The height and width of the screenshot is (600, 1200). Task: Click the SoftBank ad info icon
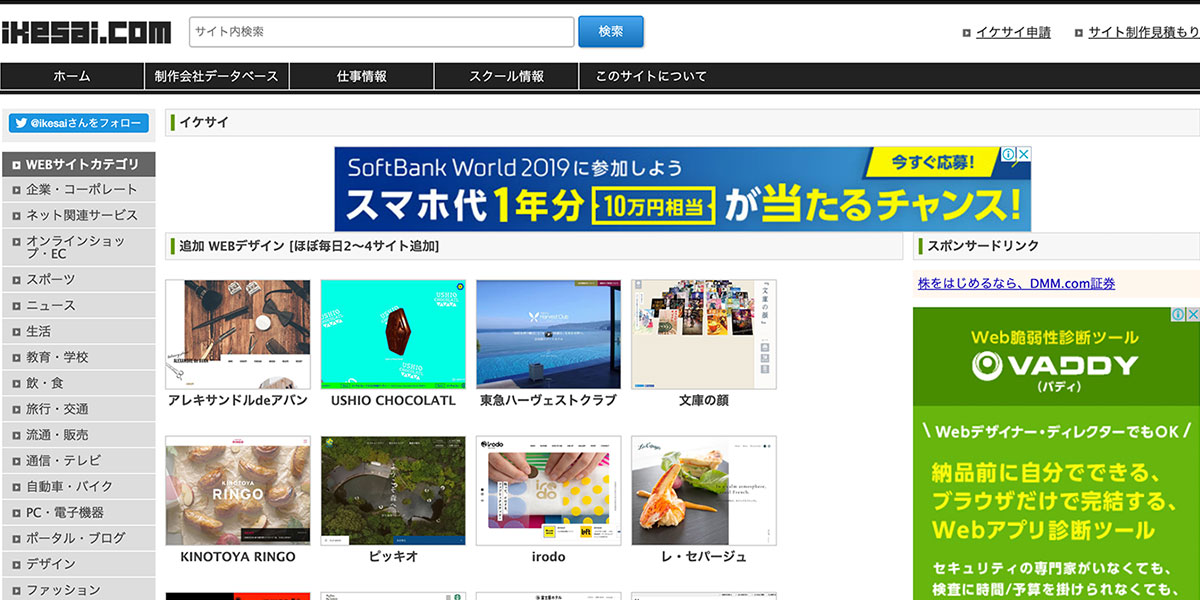coord(1010,155)
